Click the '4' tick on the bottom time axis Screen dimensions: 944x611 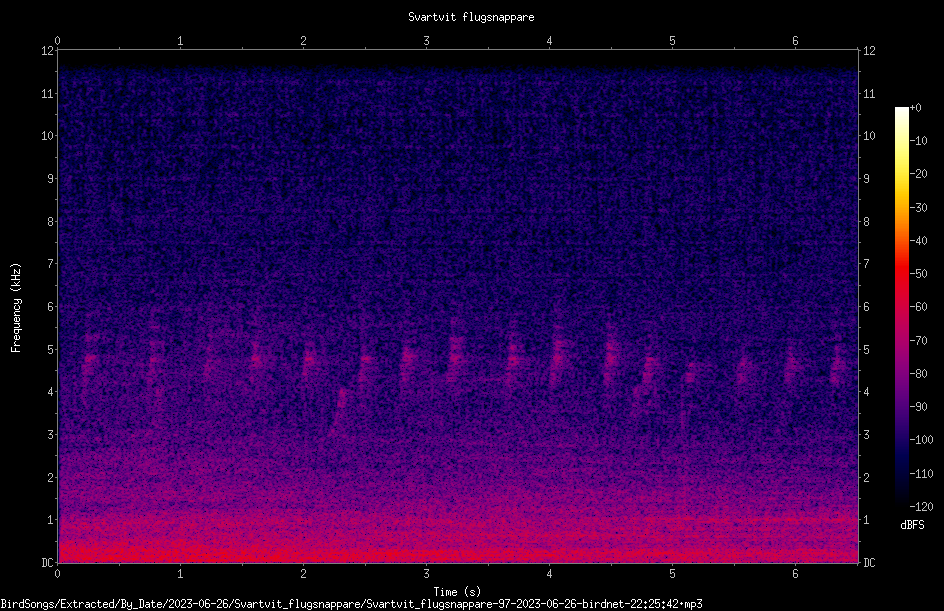point(549,574)
